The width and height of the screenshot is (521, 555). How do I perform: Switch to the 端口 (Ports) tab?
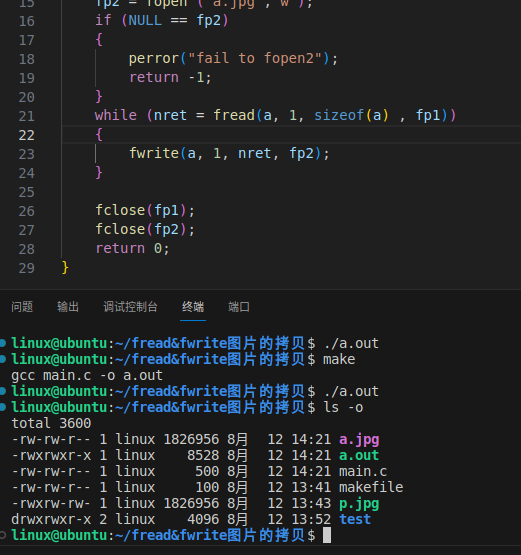239,307
